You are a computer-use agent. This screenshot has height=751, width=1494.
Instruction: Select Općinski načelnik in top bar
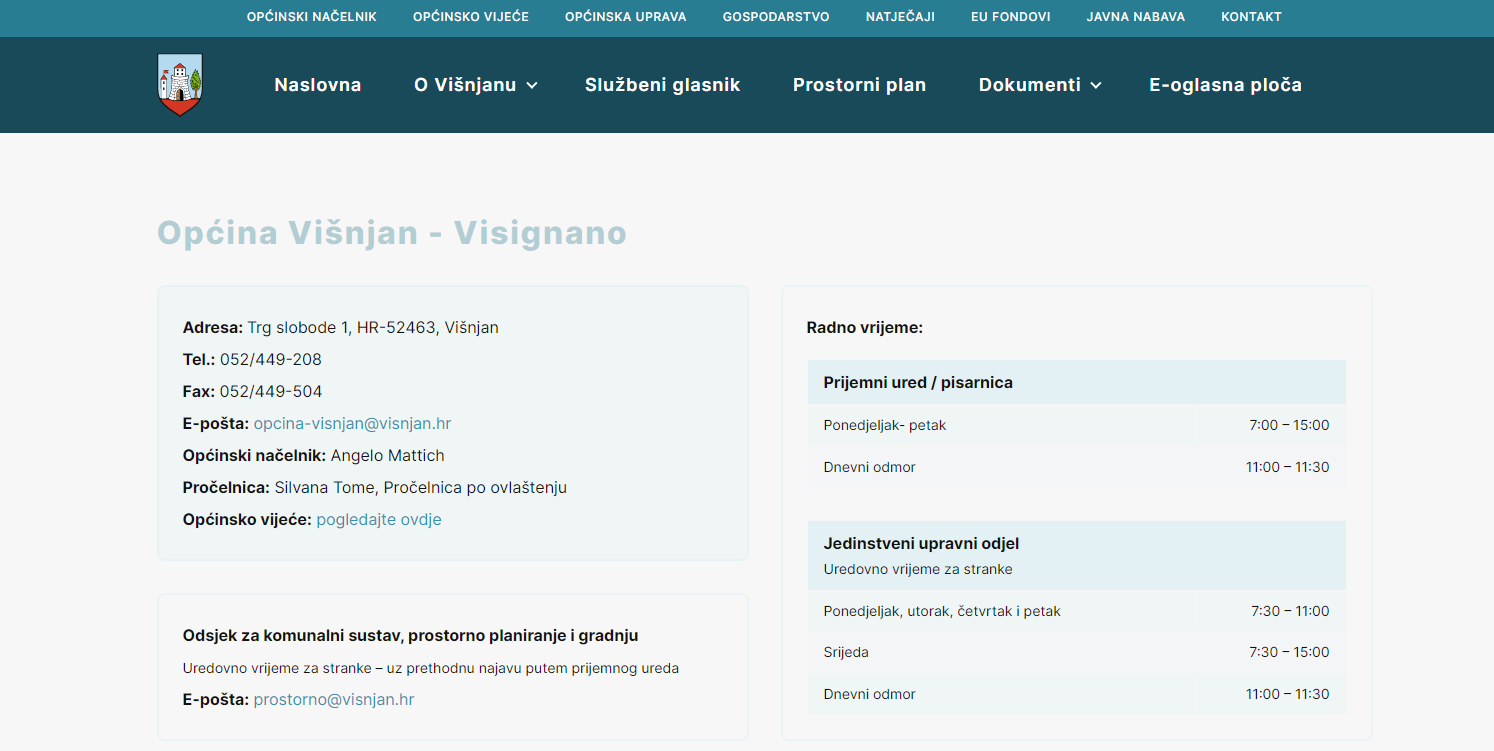311,17
